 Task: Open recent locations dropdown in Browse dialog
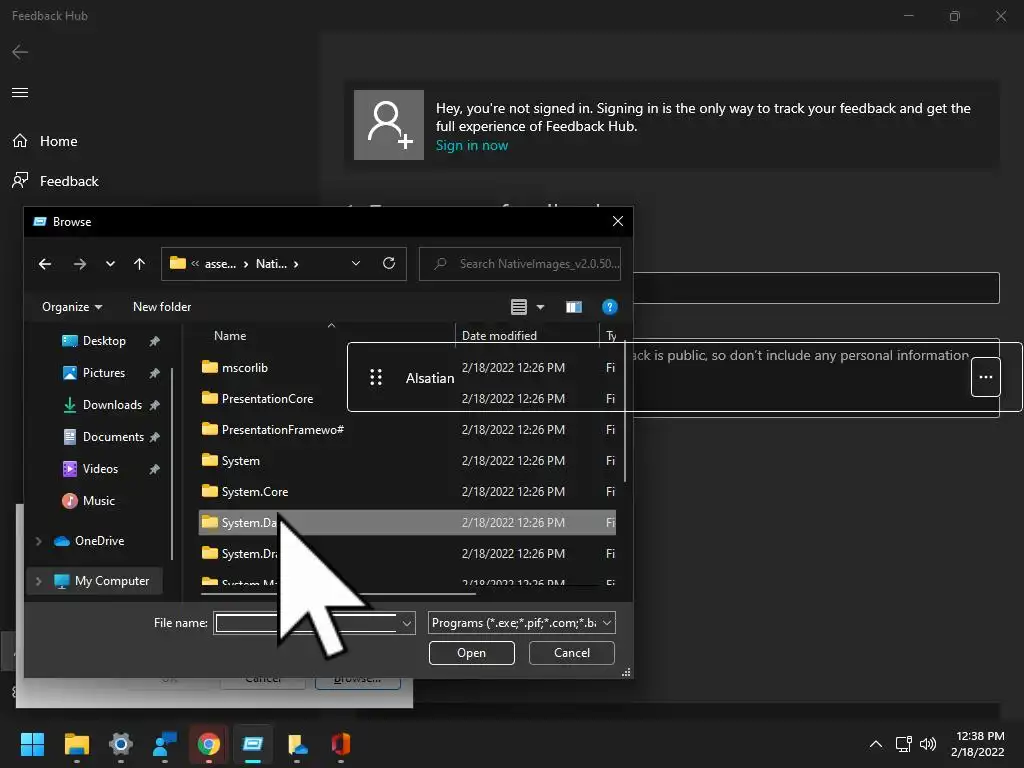click(110, 264)
